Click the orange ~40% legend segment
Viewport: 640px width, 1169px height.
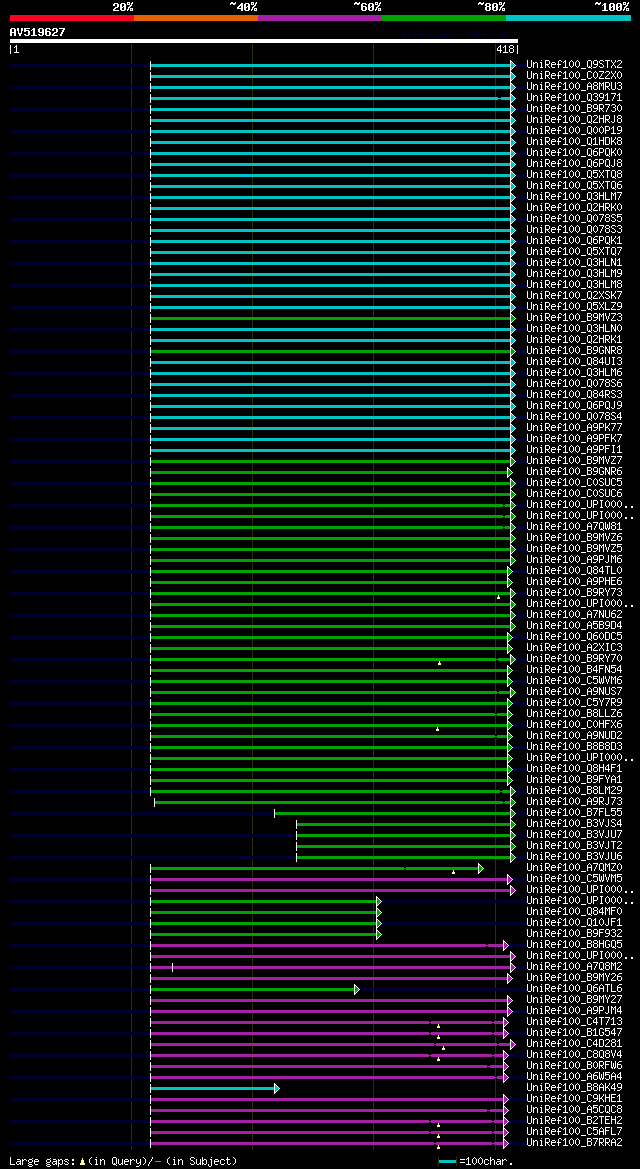click(x=196, y=17)
